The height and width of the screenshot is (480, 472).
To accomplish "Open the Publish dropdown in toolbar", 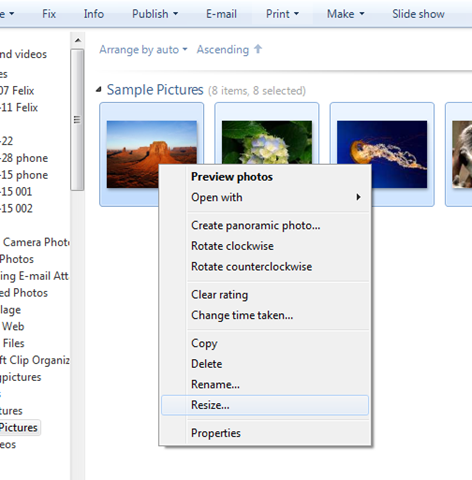I will coord(155,14).
